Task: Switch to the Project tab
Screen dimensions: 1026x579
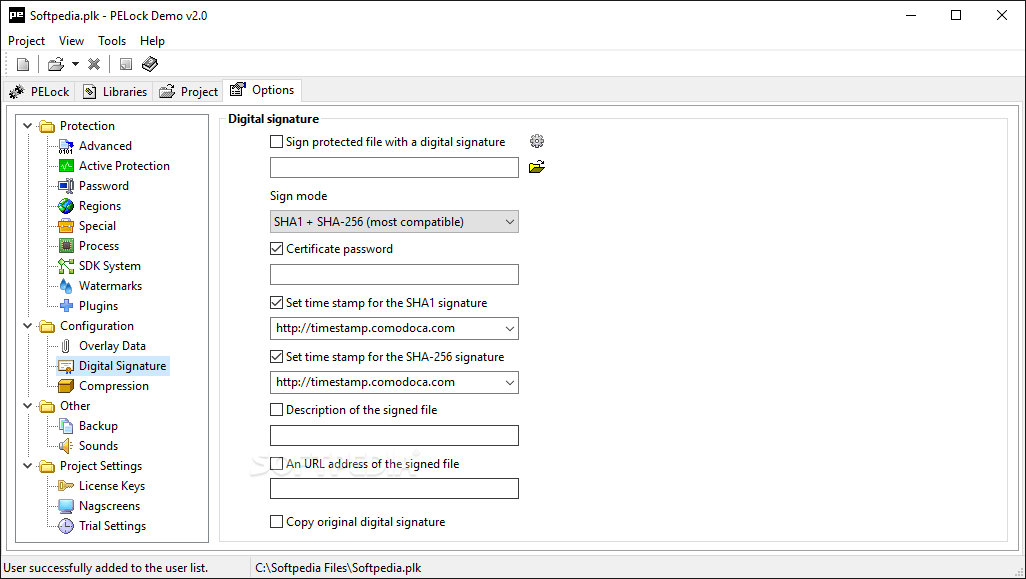Action: 188,92
